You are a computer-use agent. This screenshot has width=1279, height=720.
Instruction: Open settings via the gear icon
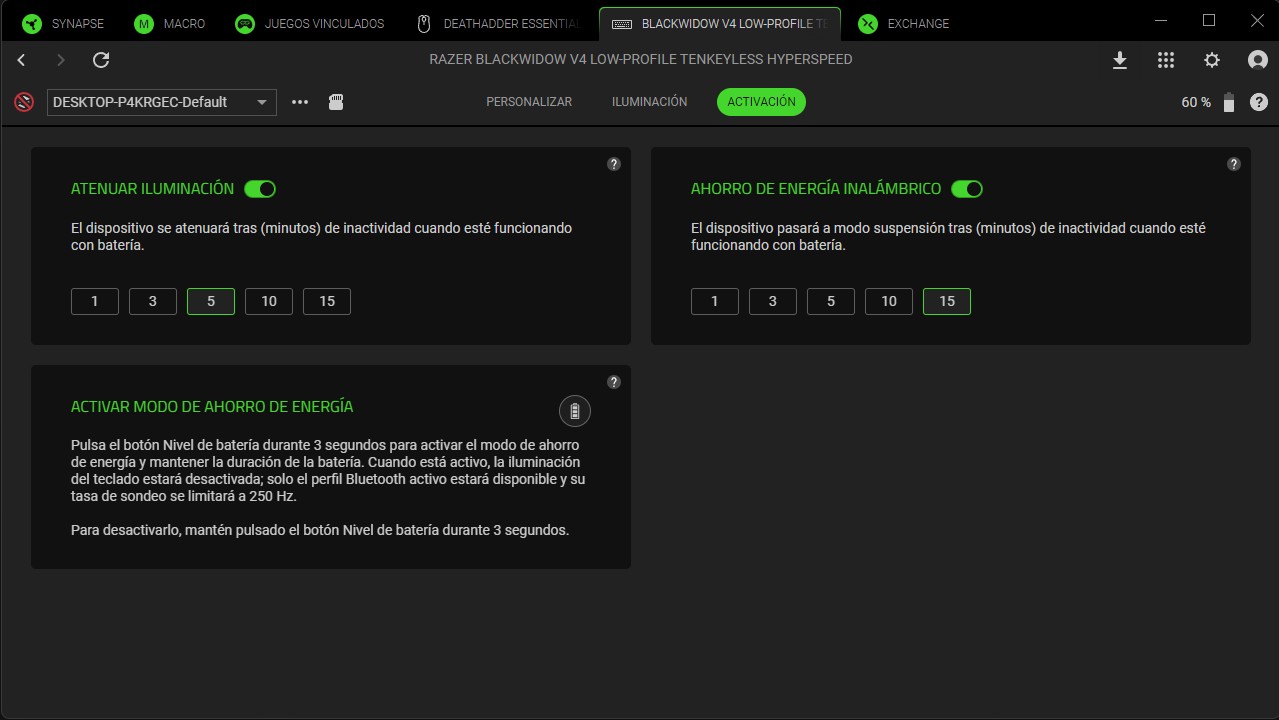[x=1212, y=60]
